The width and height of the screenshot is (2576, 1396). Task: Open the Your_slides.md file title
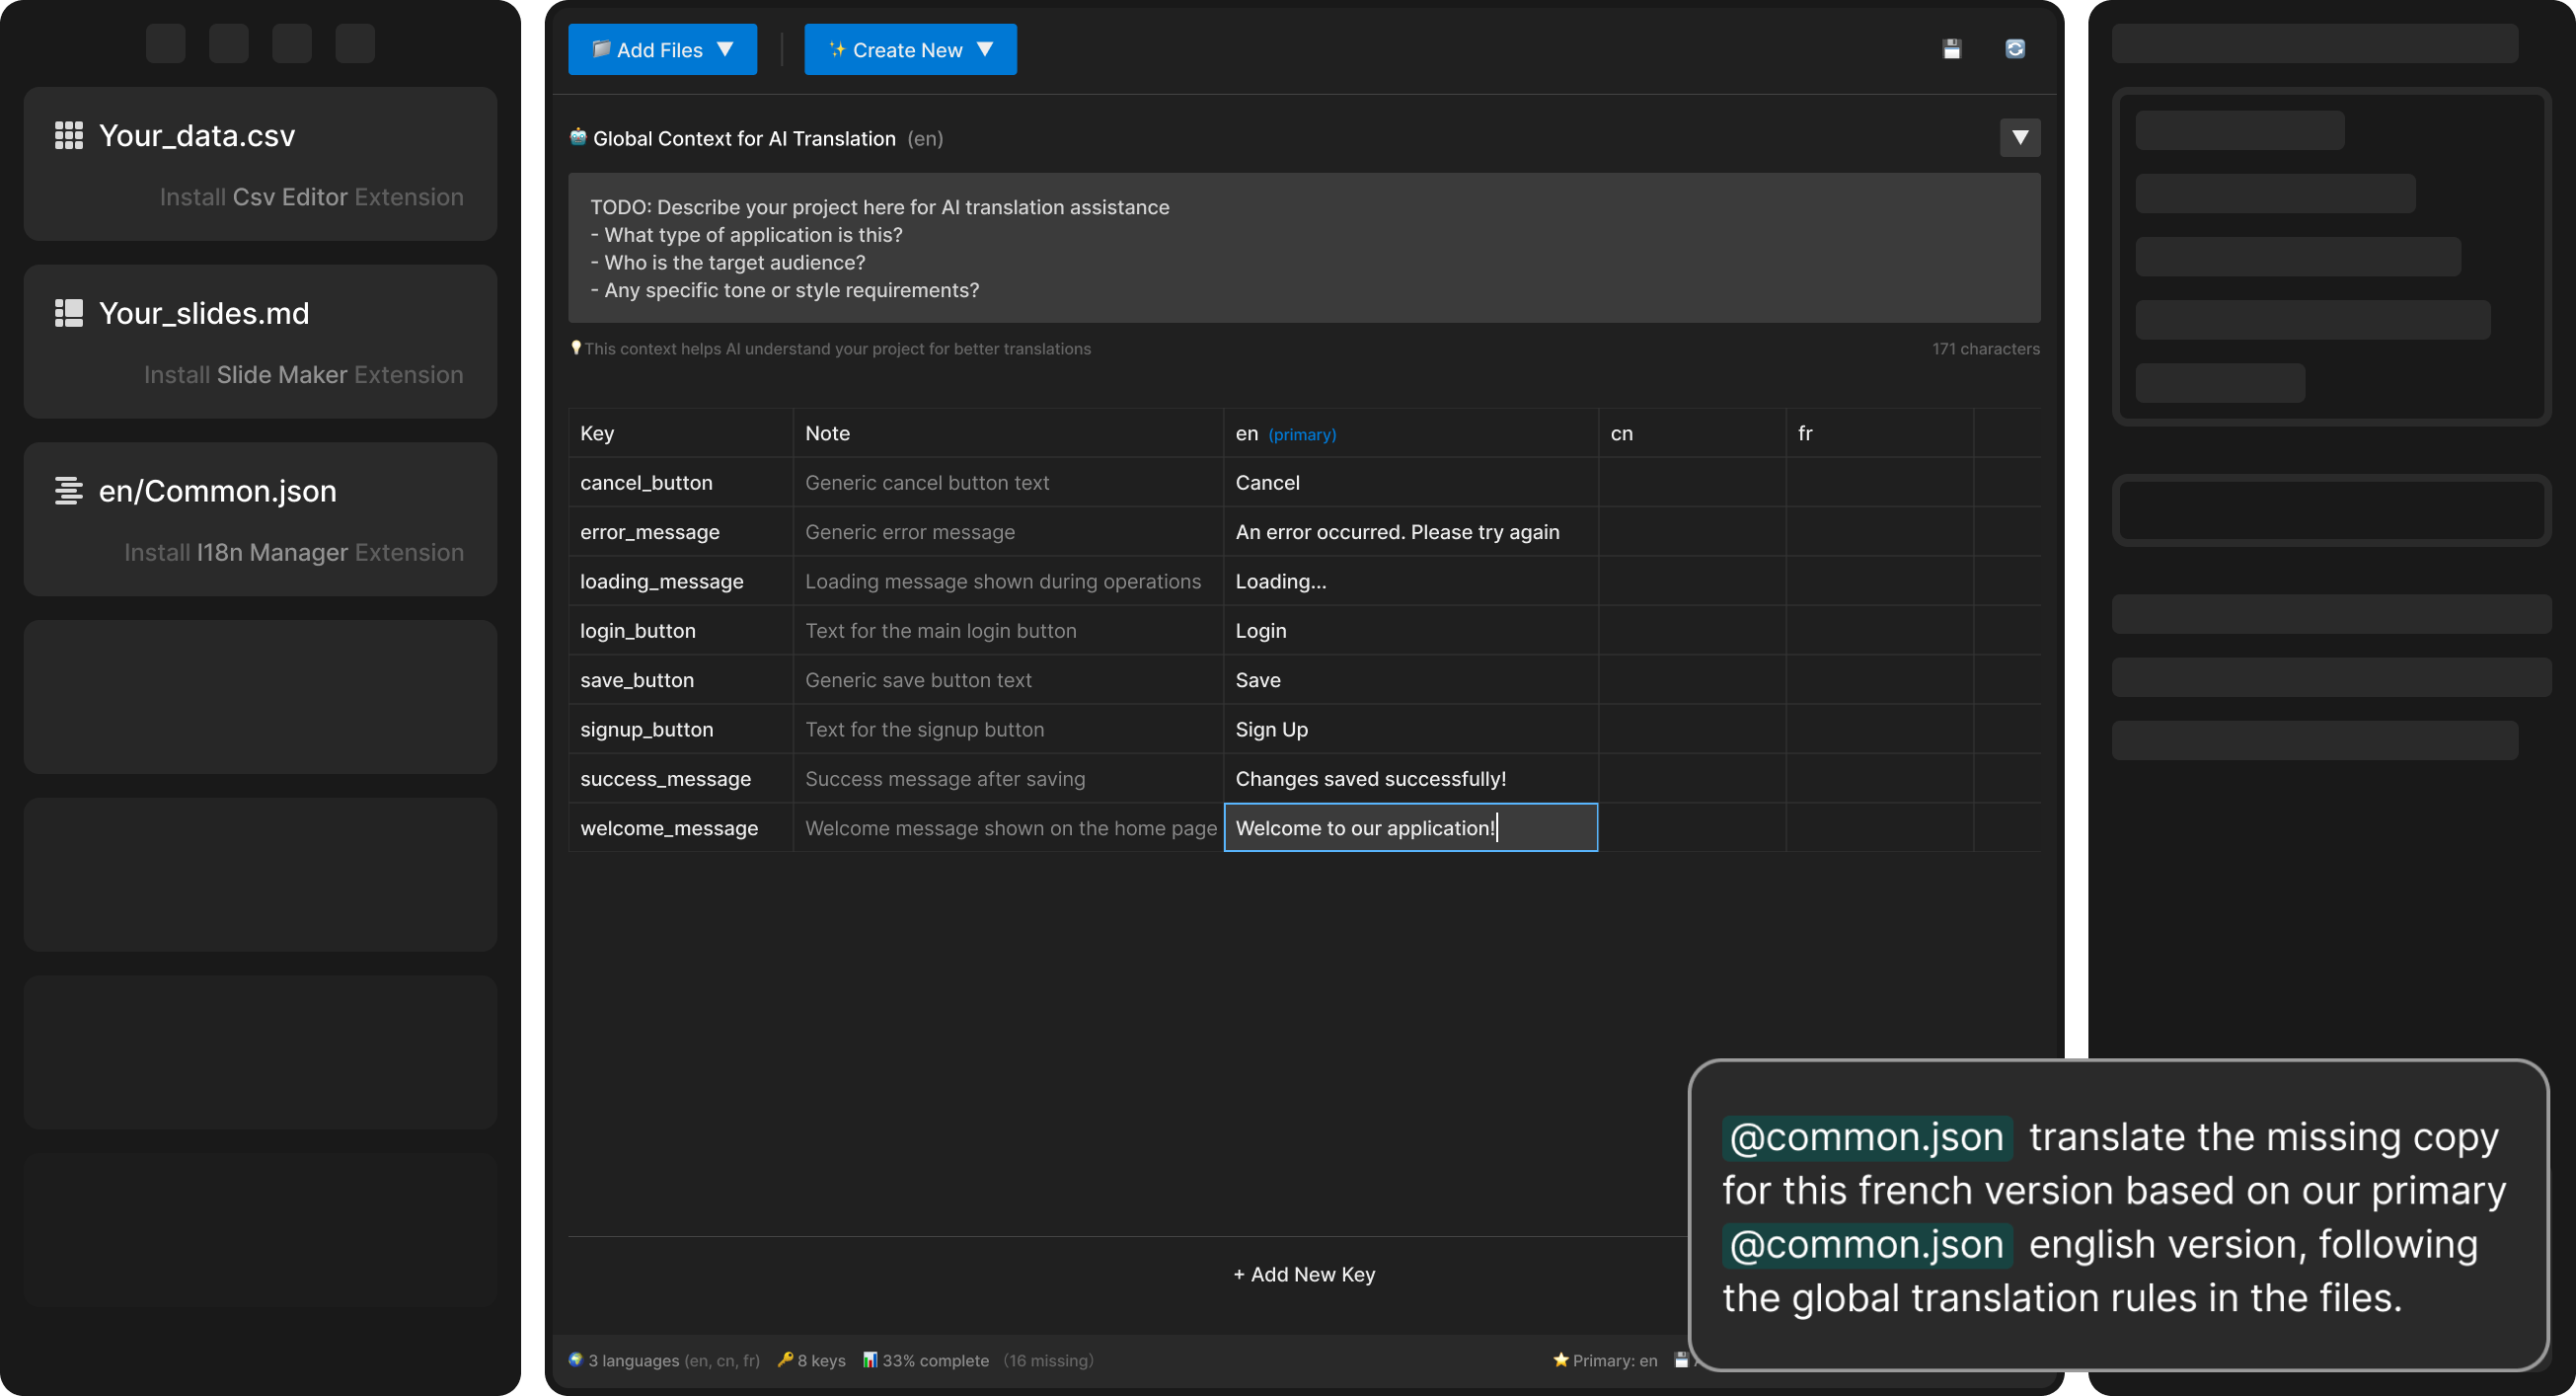[x=204, y=313]
